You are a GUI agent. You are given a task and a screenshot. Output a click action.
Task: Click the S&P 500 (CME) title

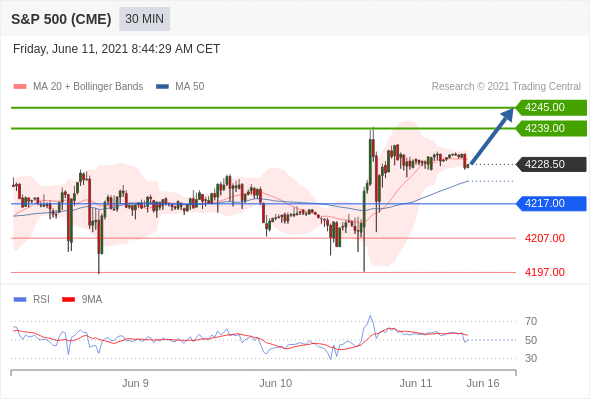pyautogui.click(x=61, y=19)
